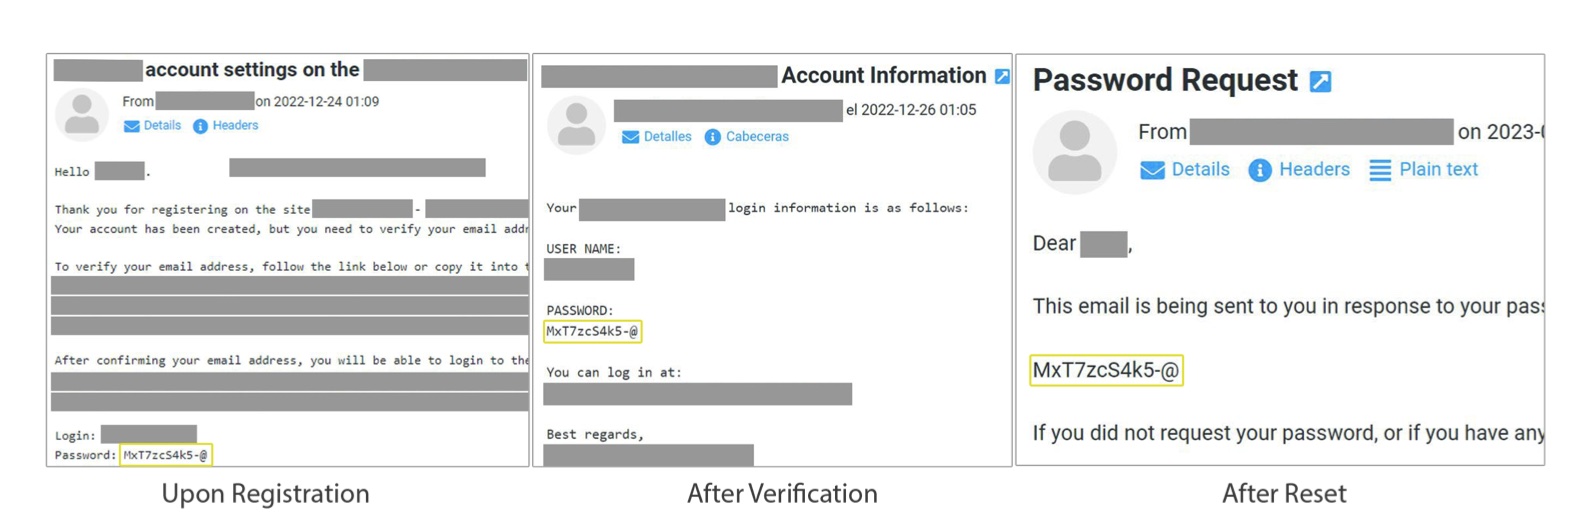Click the lines icon beside Plain text

point(1380,170)
